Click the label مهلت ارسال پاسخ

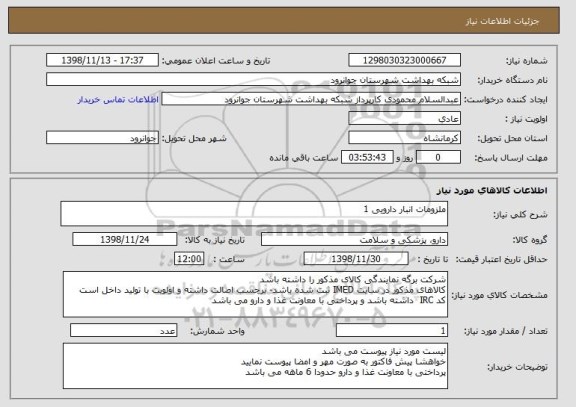tap(511, 158)
